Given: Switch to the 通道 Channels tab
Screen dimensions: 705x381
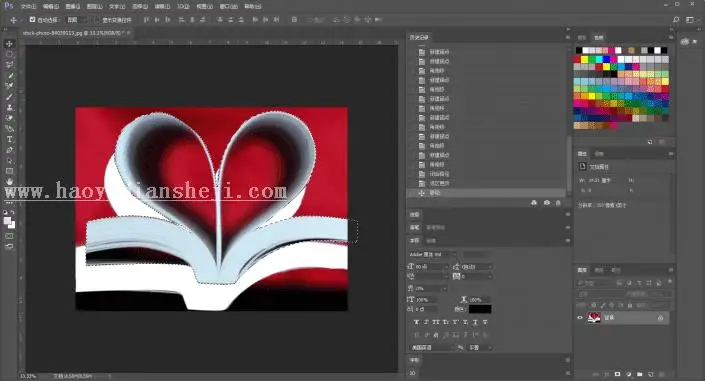Looking at the screenshot, I should 599,270.
